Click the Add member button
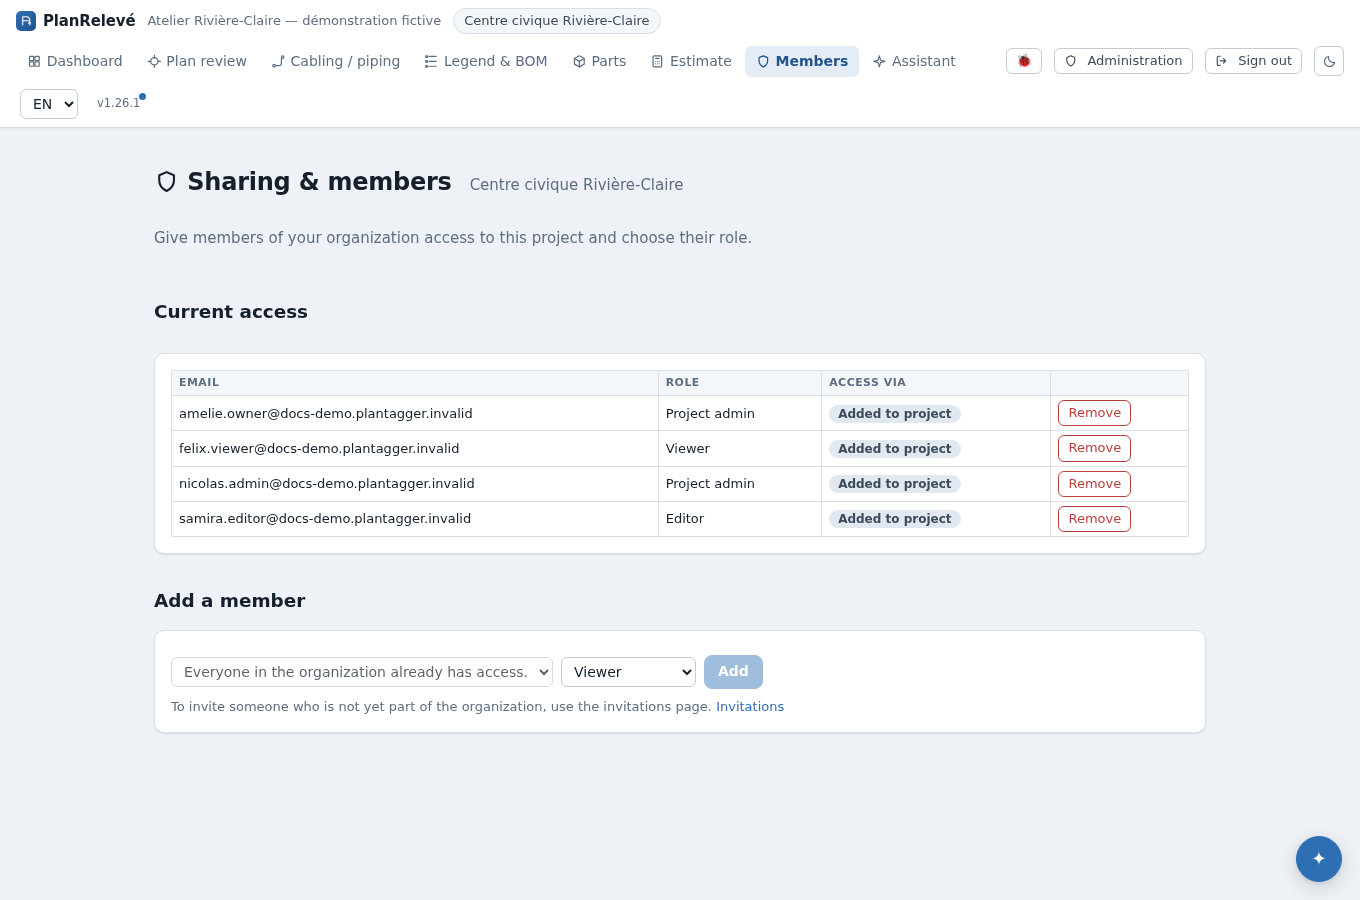 pos(733,672)
